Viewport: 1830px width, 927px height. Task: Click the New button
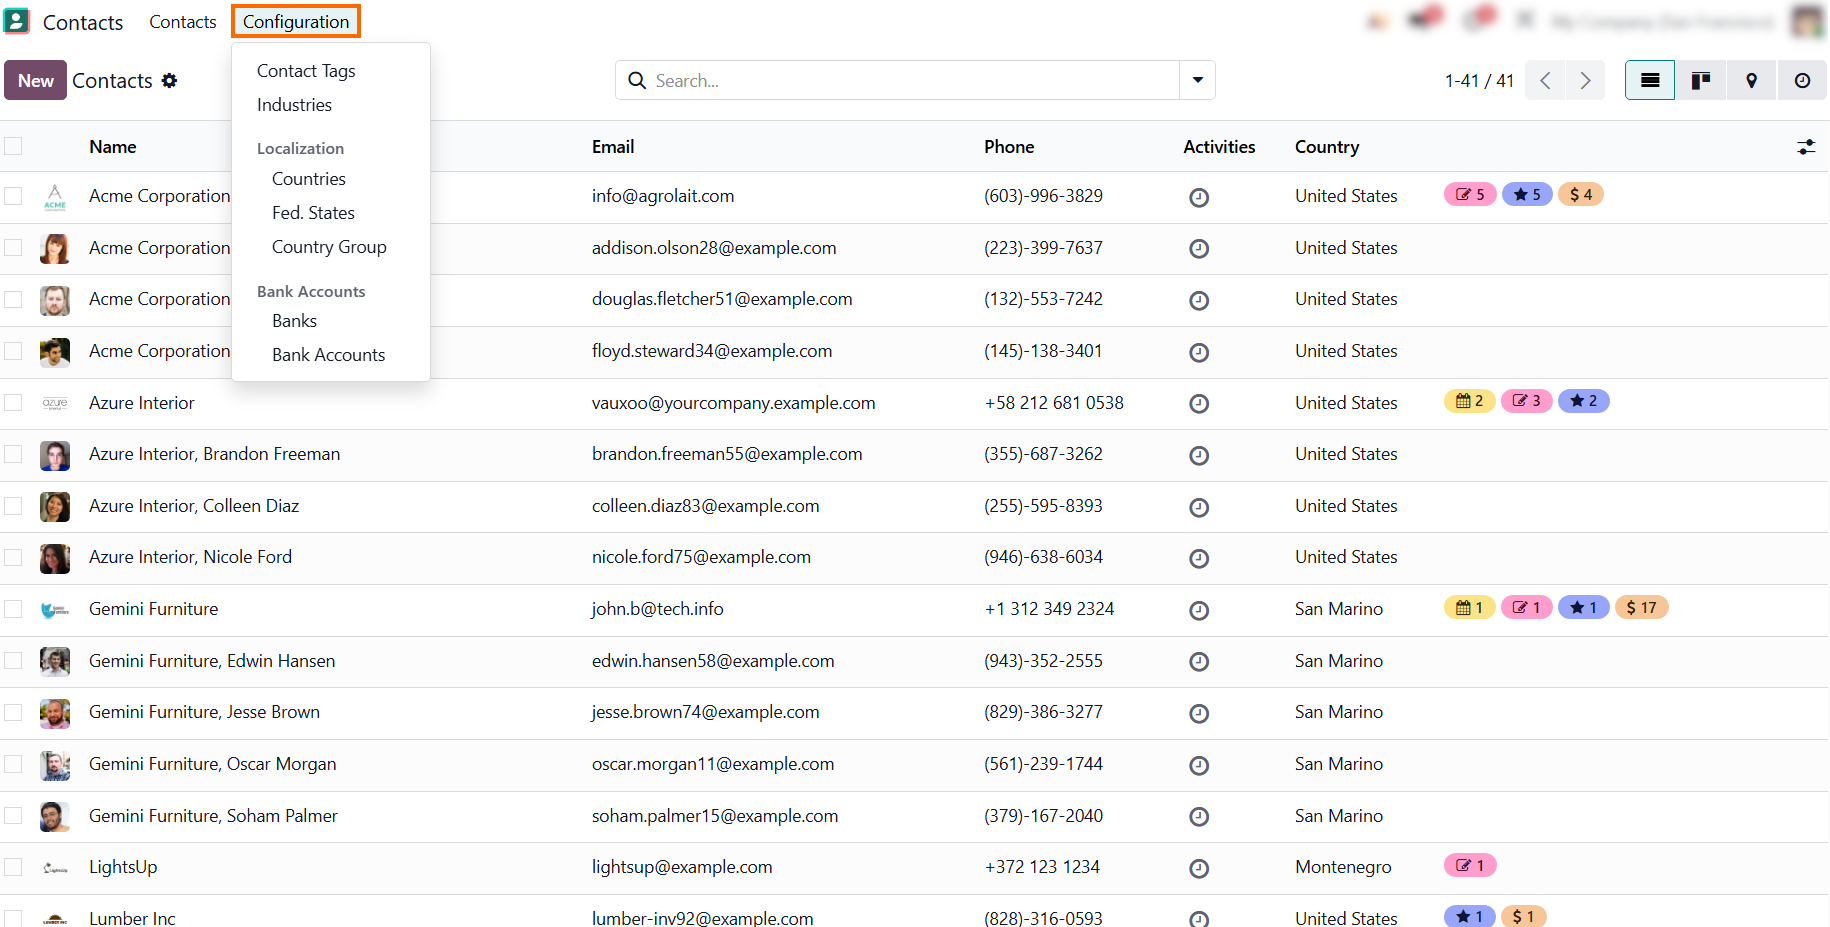pyautogui.click(x=36, y=80)
